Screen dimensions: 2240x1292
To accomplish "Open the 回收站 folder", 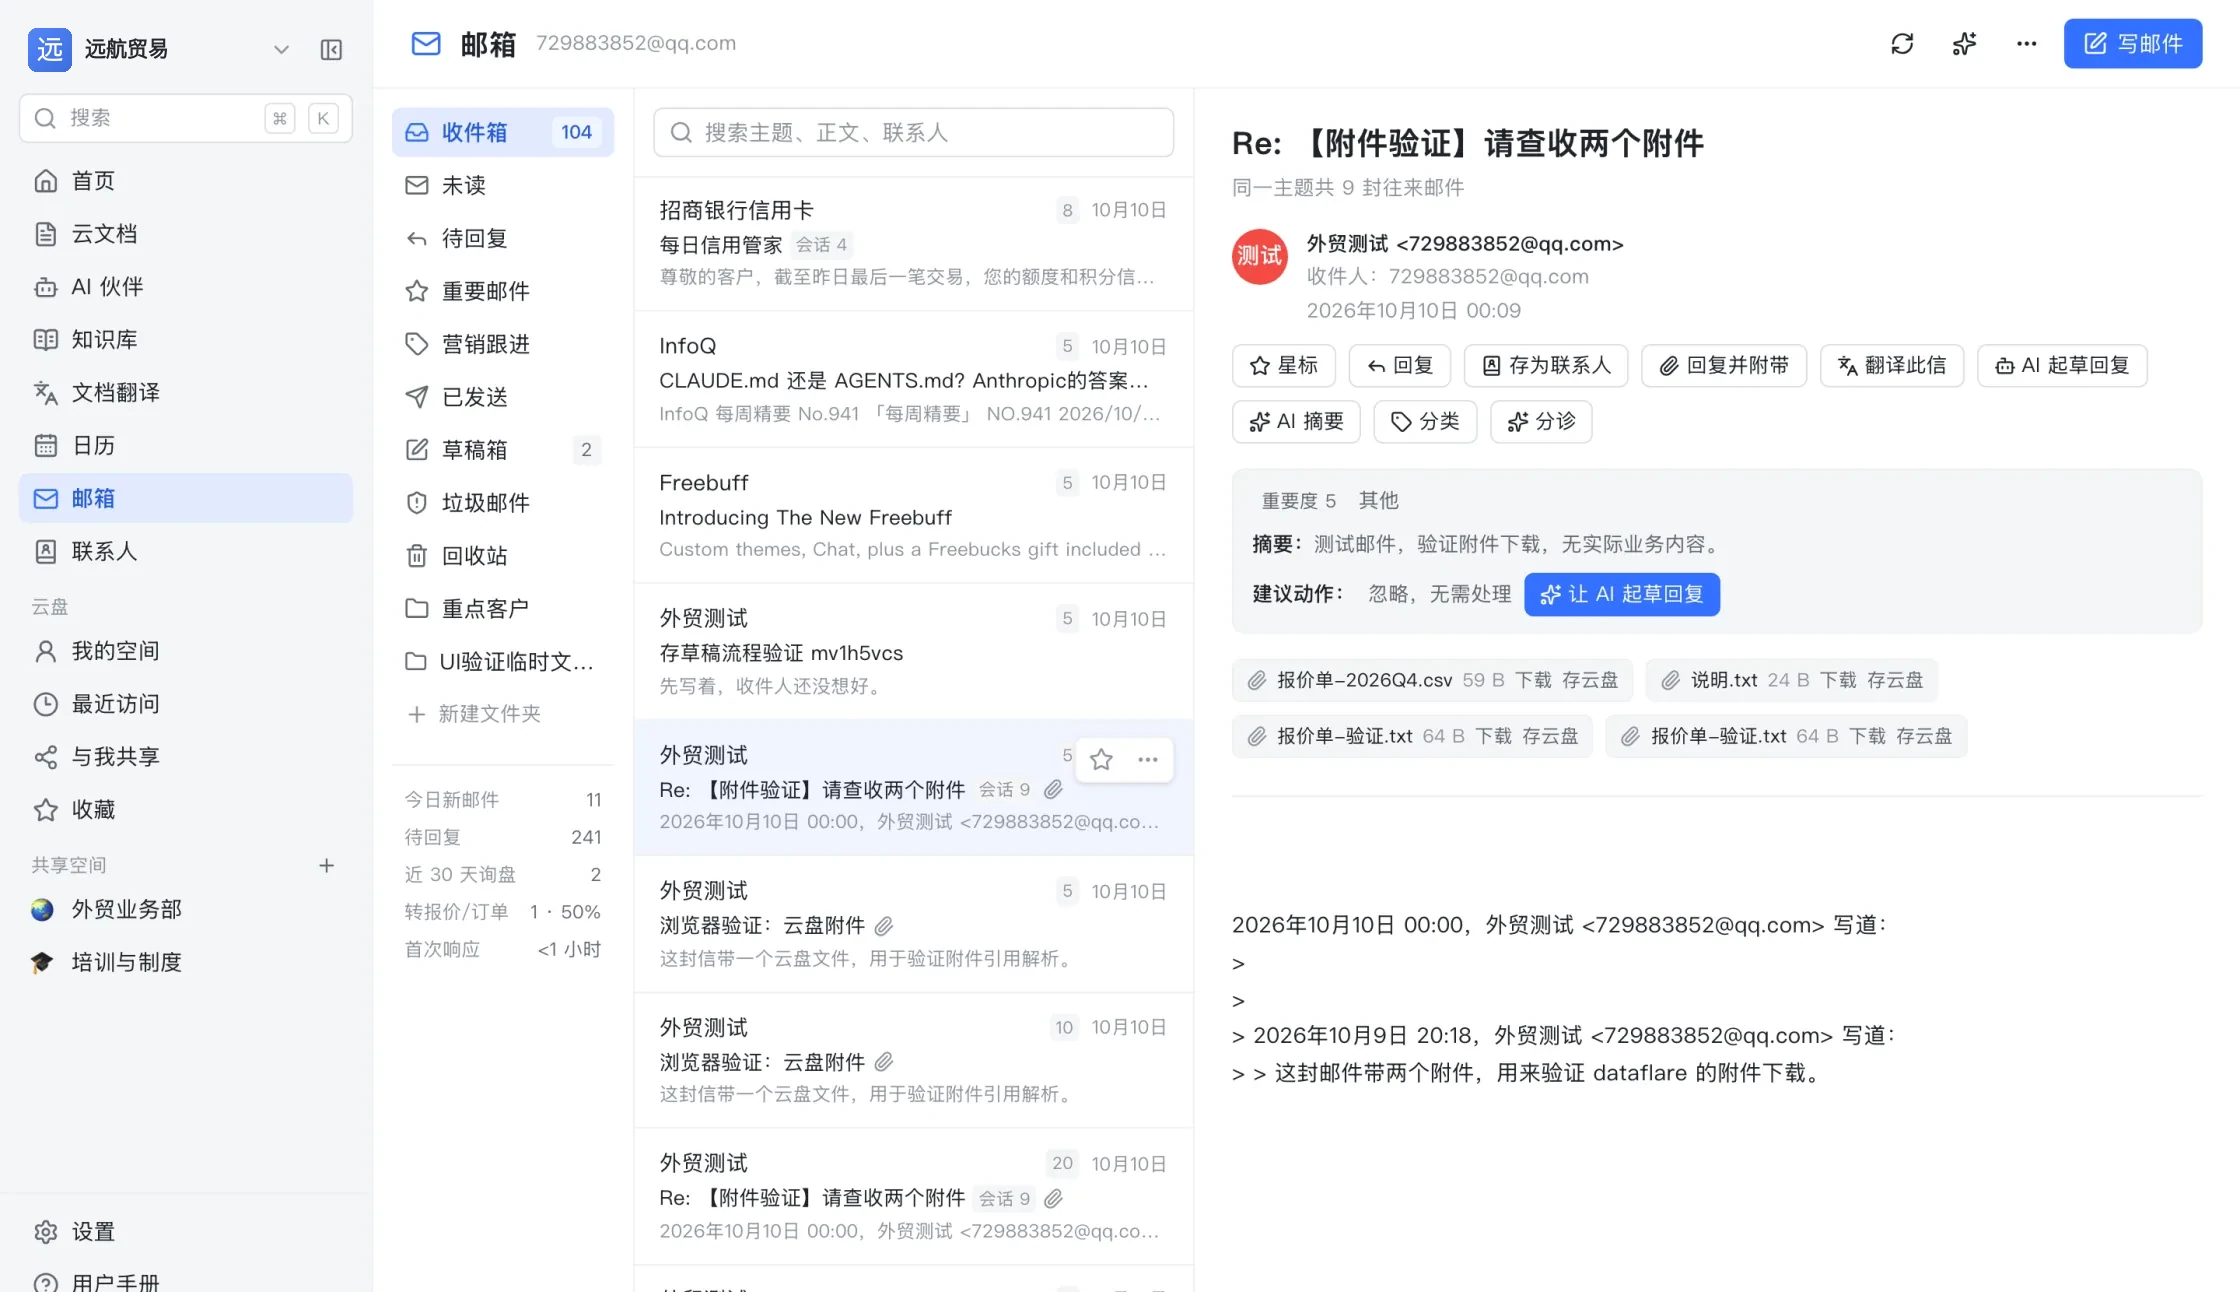I will pyautogui.click(x=502, y=556).
